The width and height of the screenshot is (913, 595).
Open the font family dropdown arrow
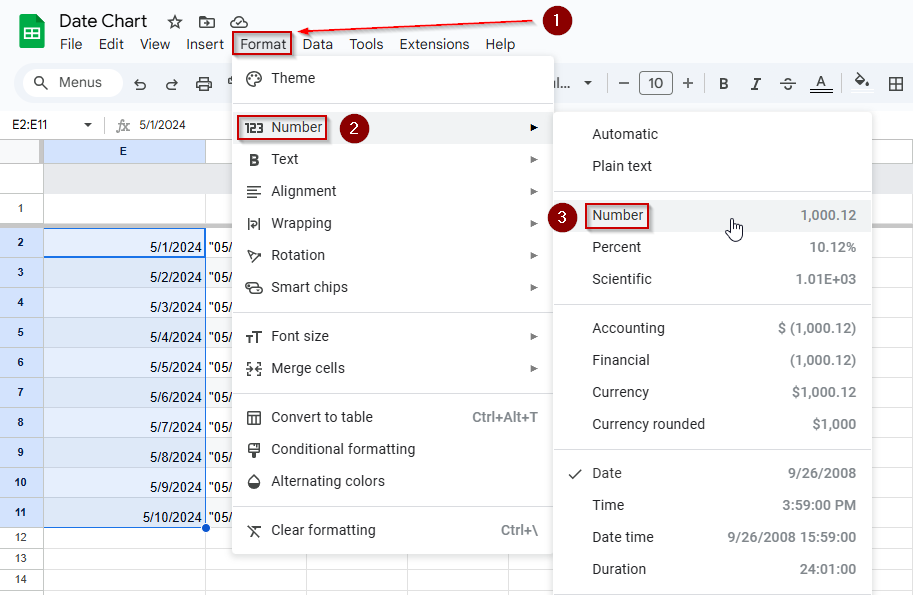(588, 83)
